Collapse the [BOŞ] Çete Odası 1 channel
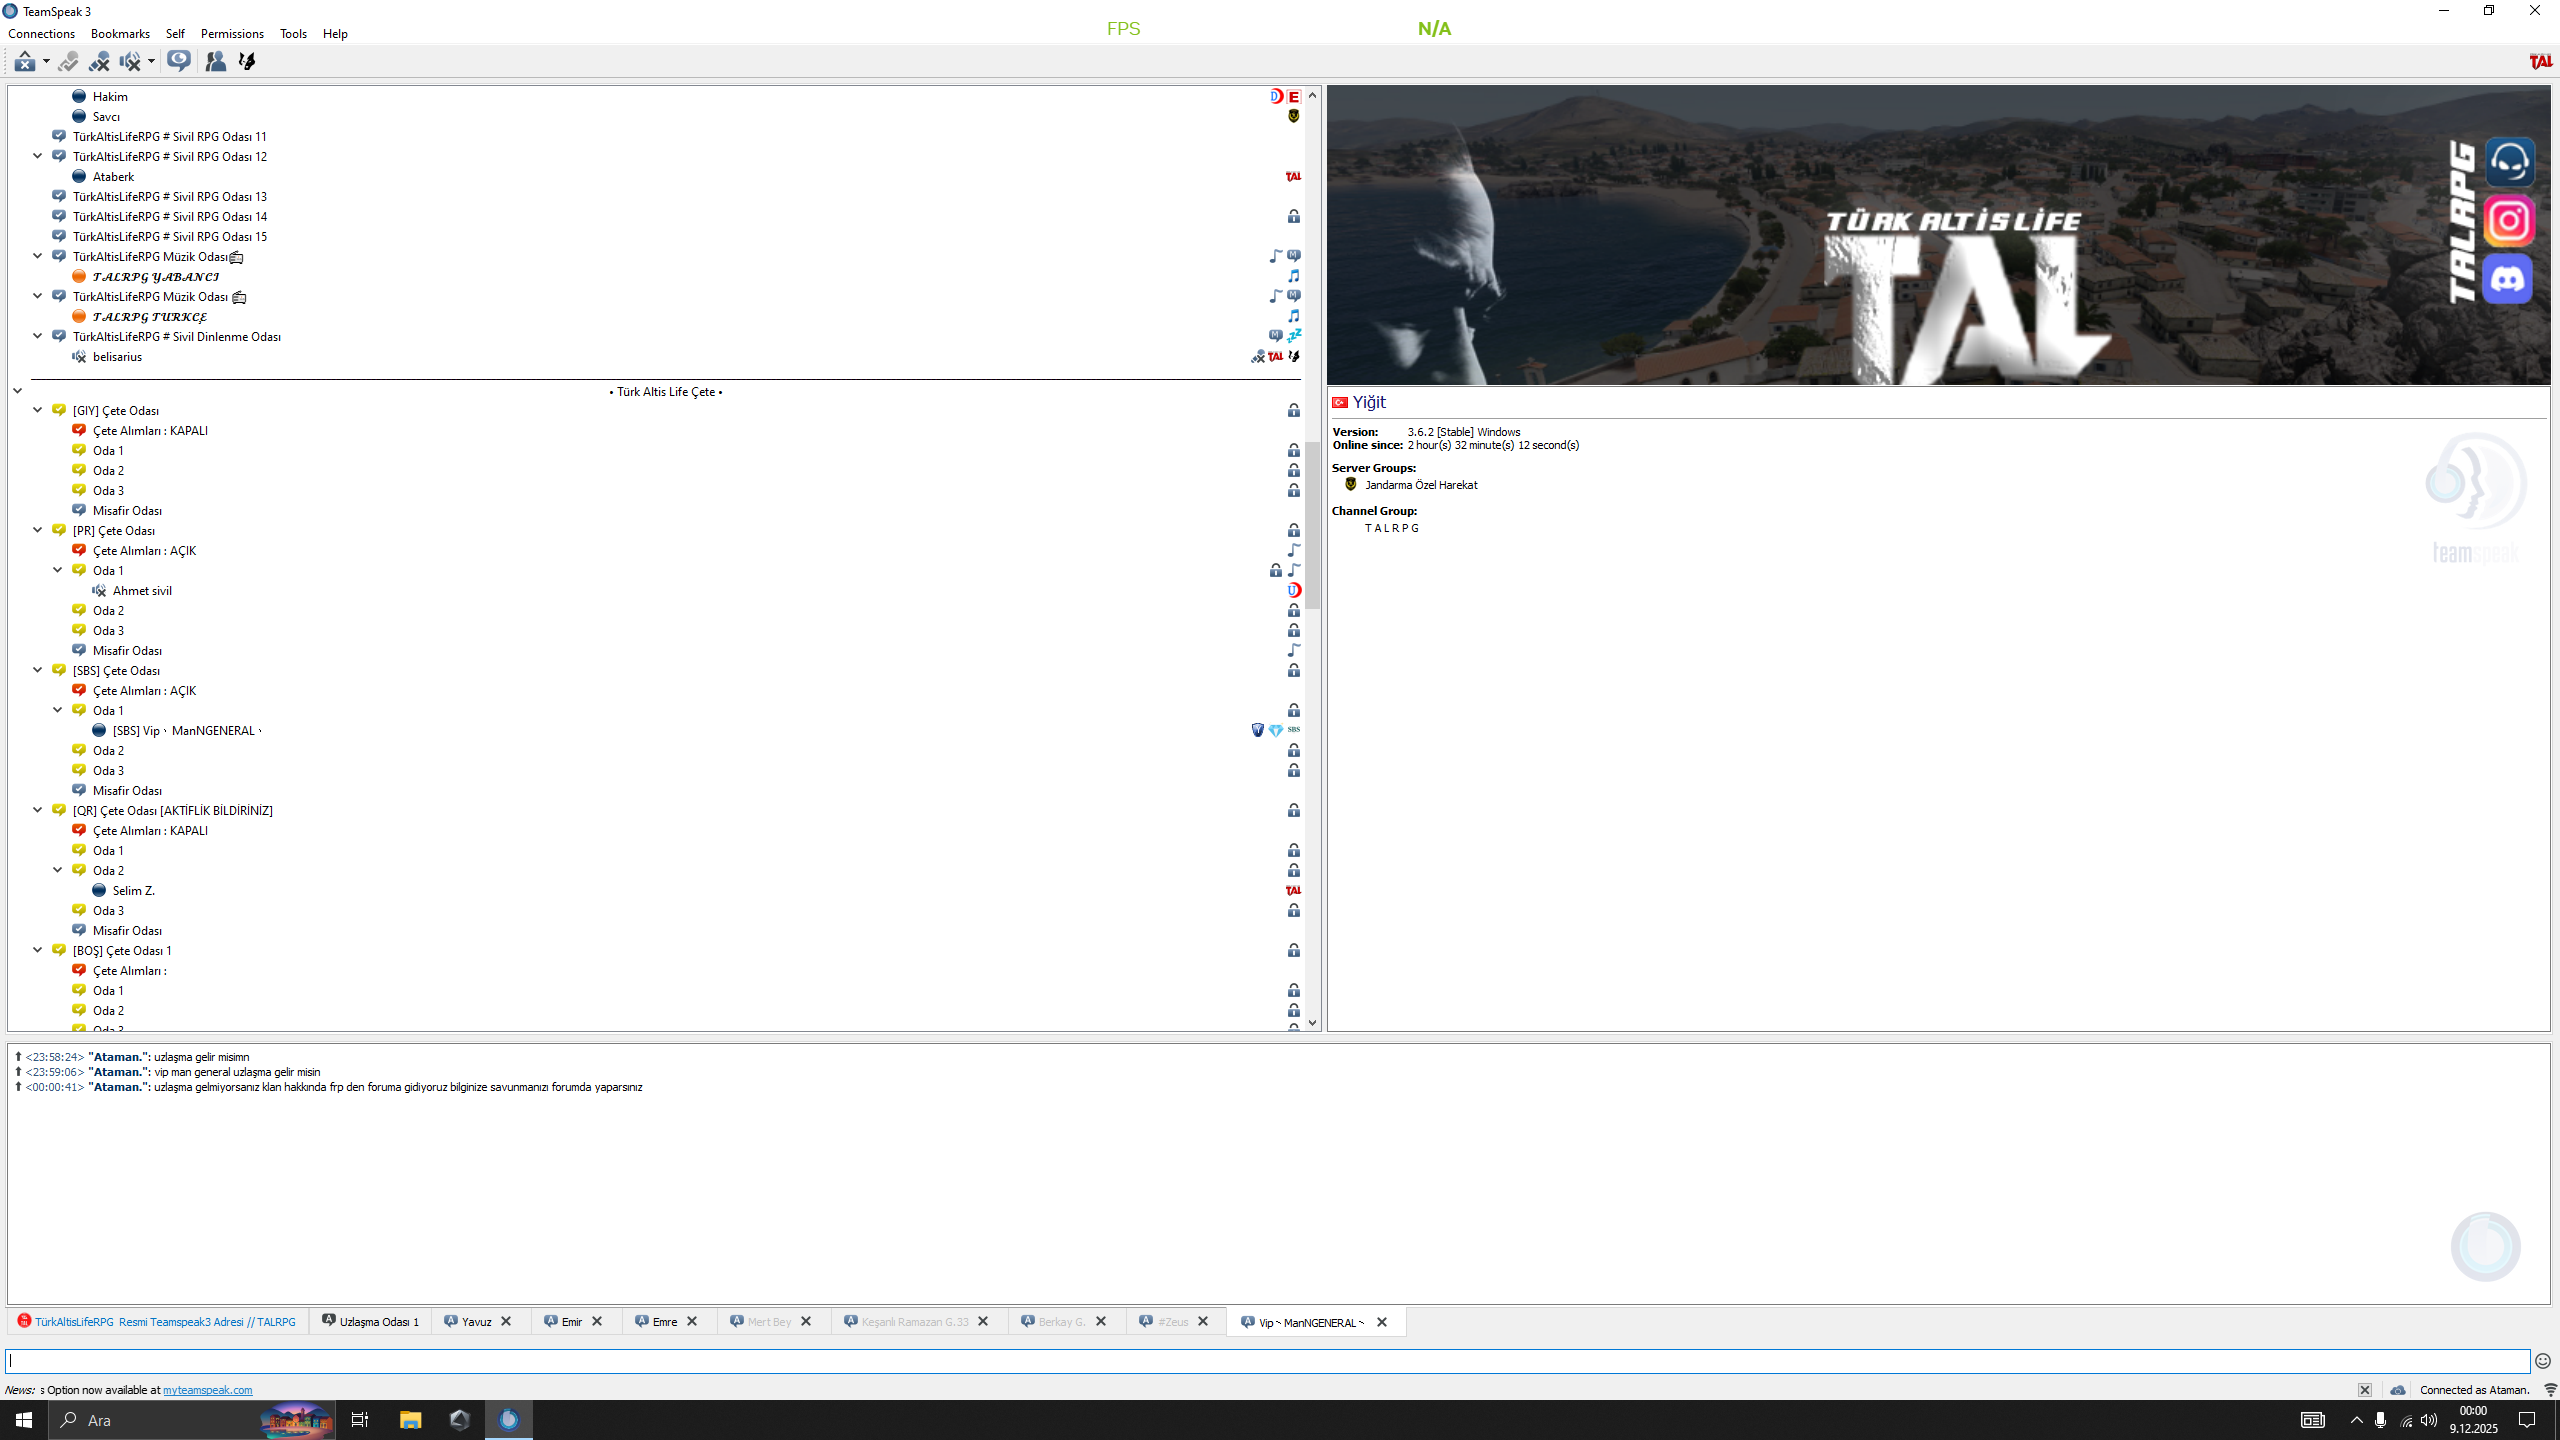The height and width of the screenshot is (1440, 2560). (x=38, y=950)
